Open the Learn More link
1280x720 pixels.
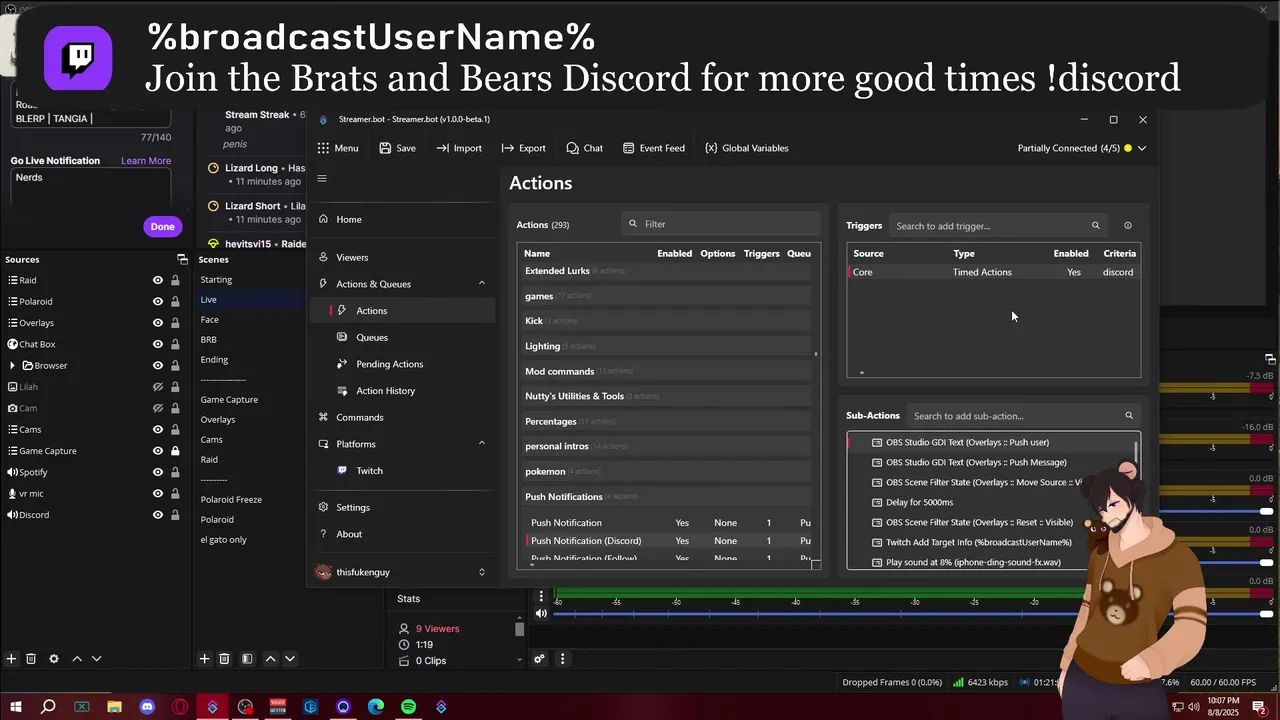coord(146,161)
